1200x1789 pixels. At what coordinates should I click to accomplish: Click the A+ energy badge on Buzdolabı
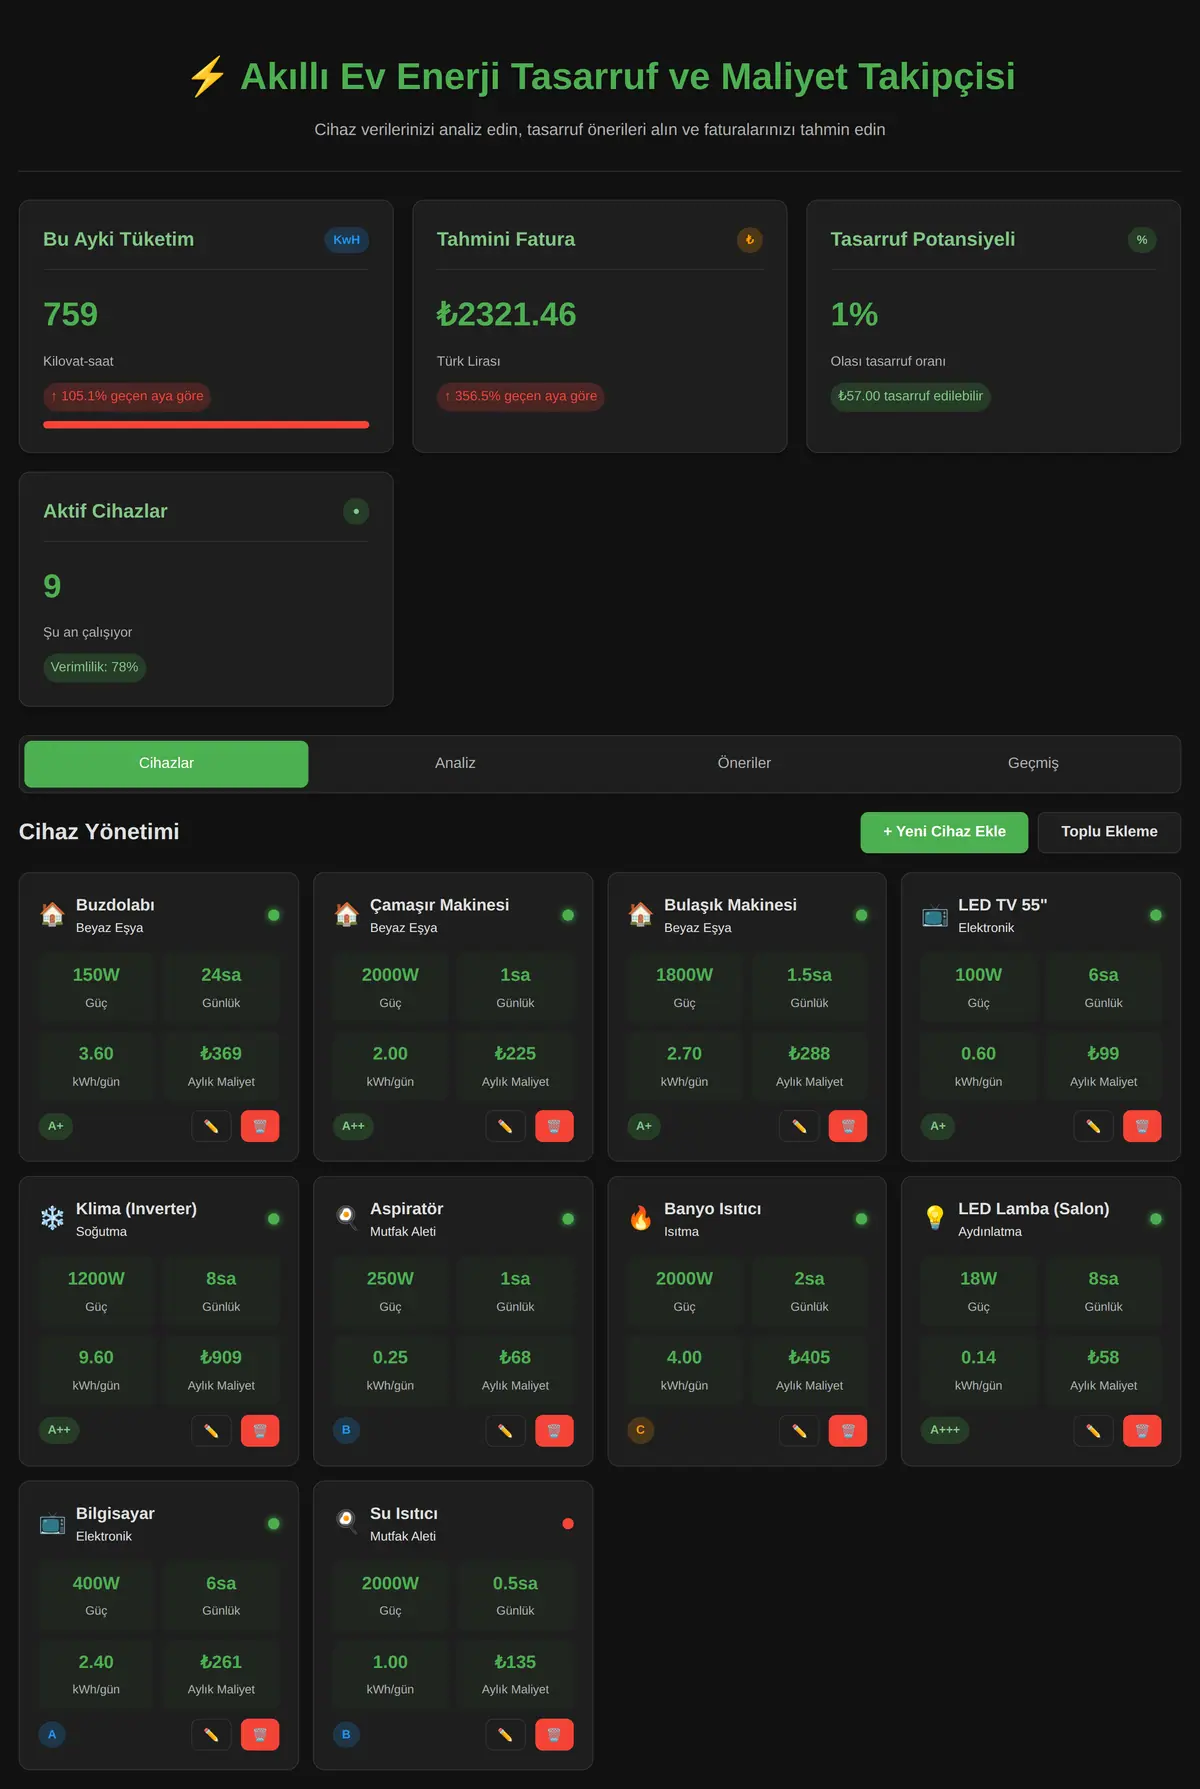click(56, 1126)
